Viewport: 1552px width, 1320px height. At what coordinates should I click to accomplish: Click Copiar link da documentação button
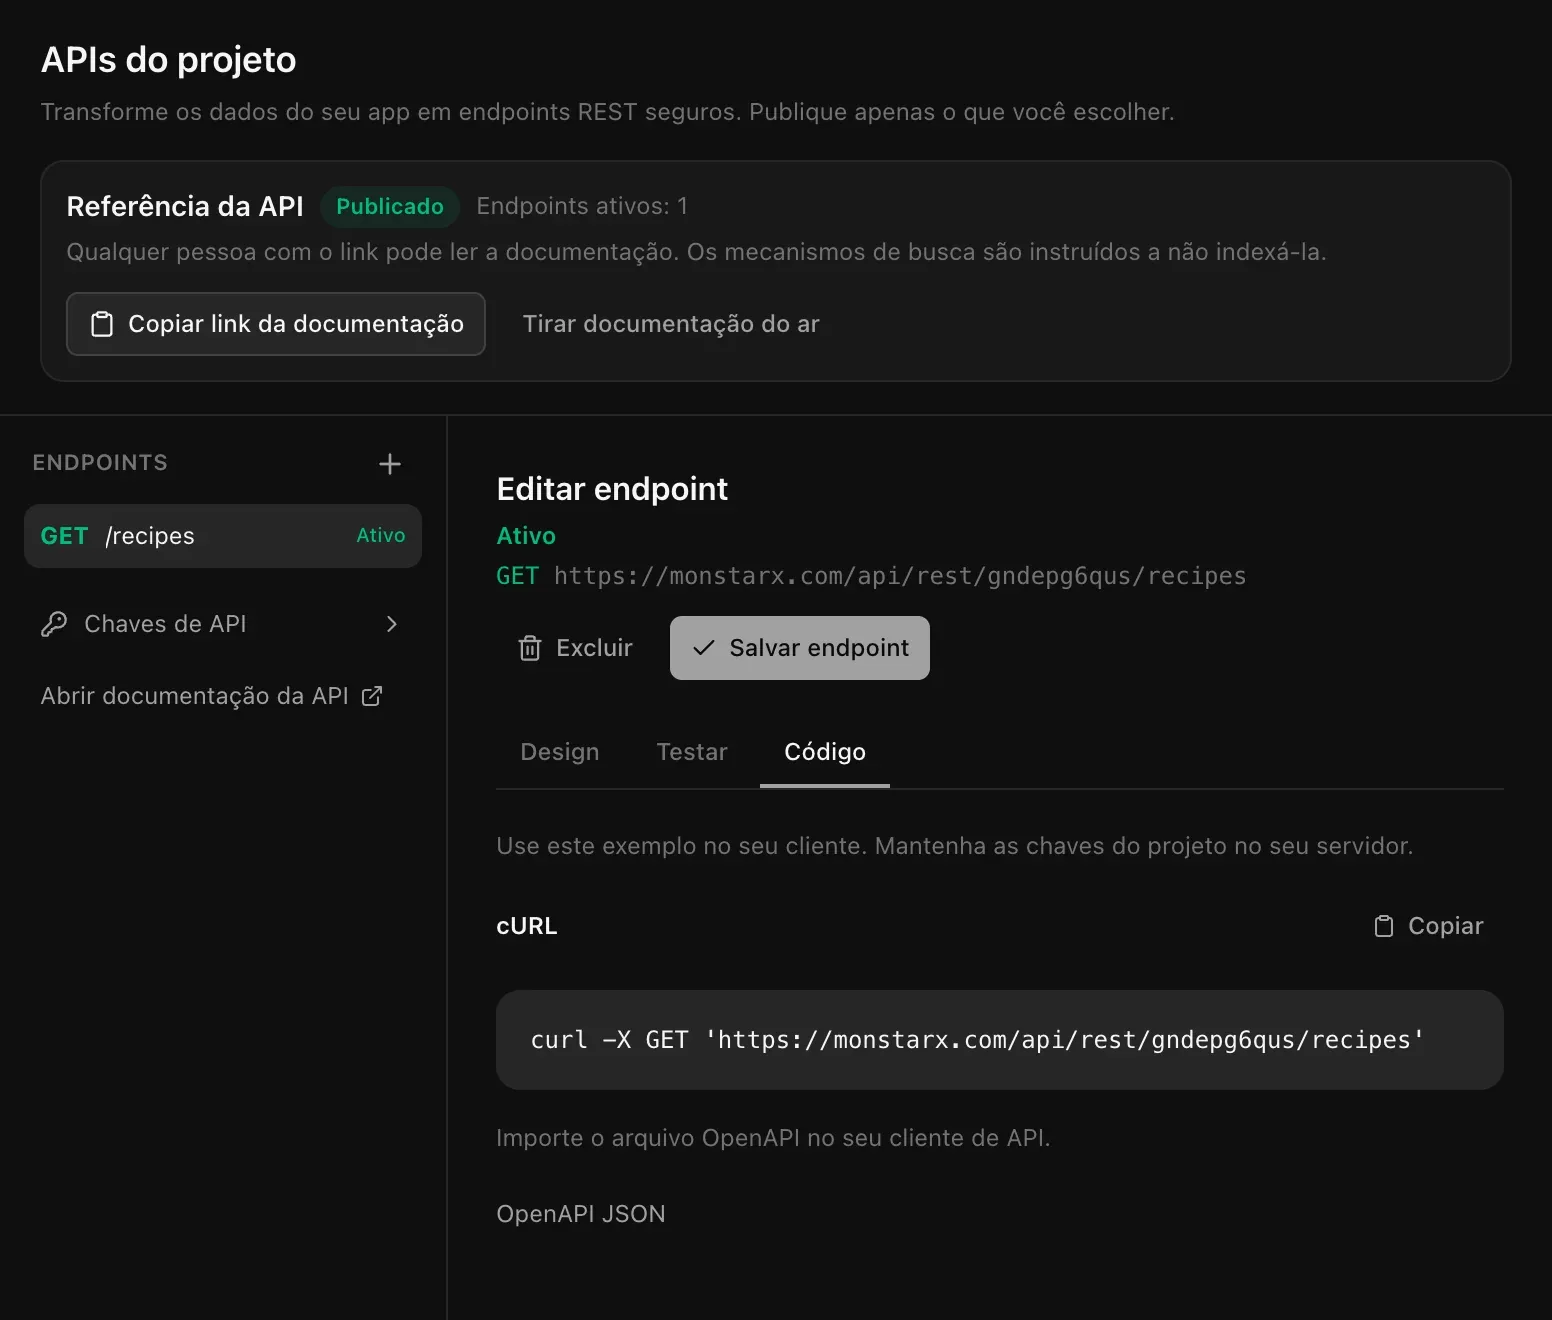pos(276,324)
